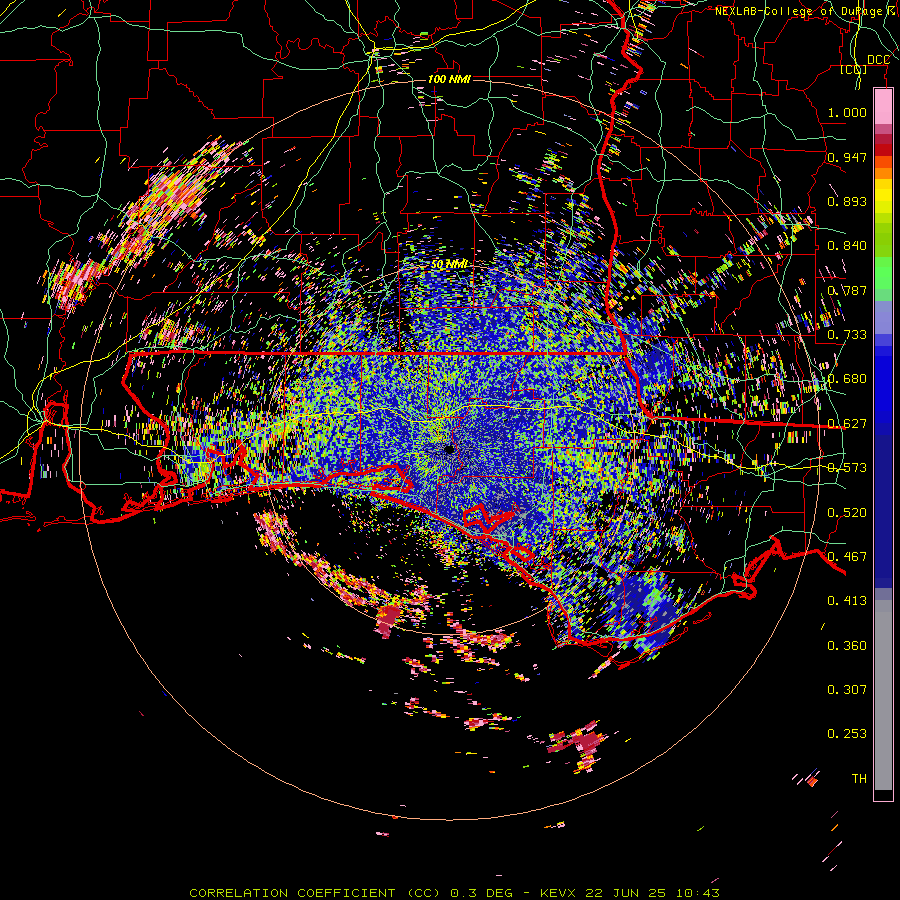
Task: Click the 0.733 color scale value
Action: [847, 335]
